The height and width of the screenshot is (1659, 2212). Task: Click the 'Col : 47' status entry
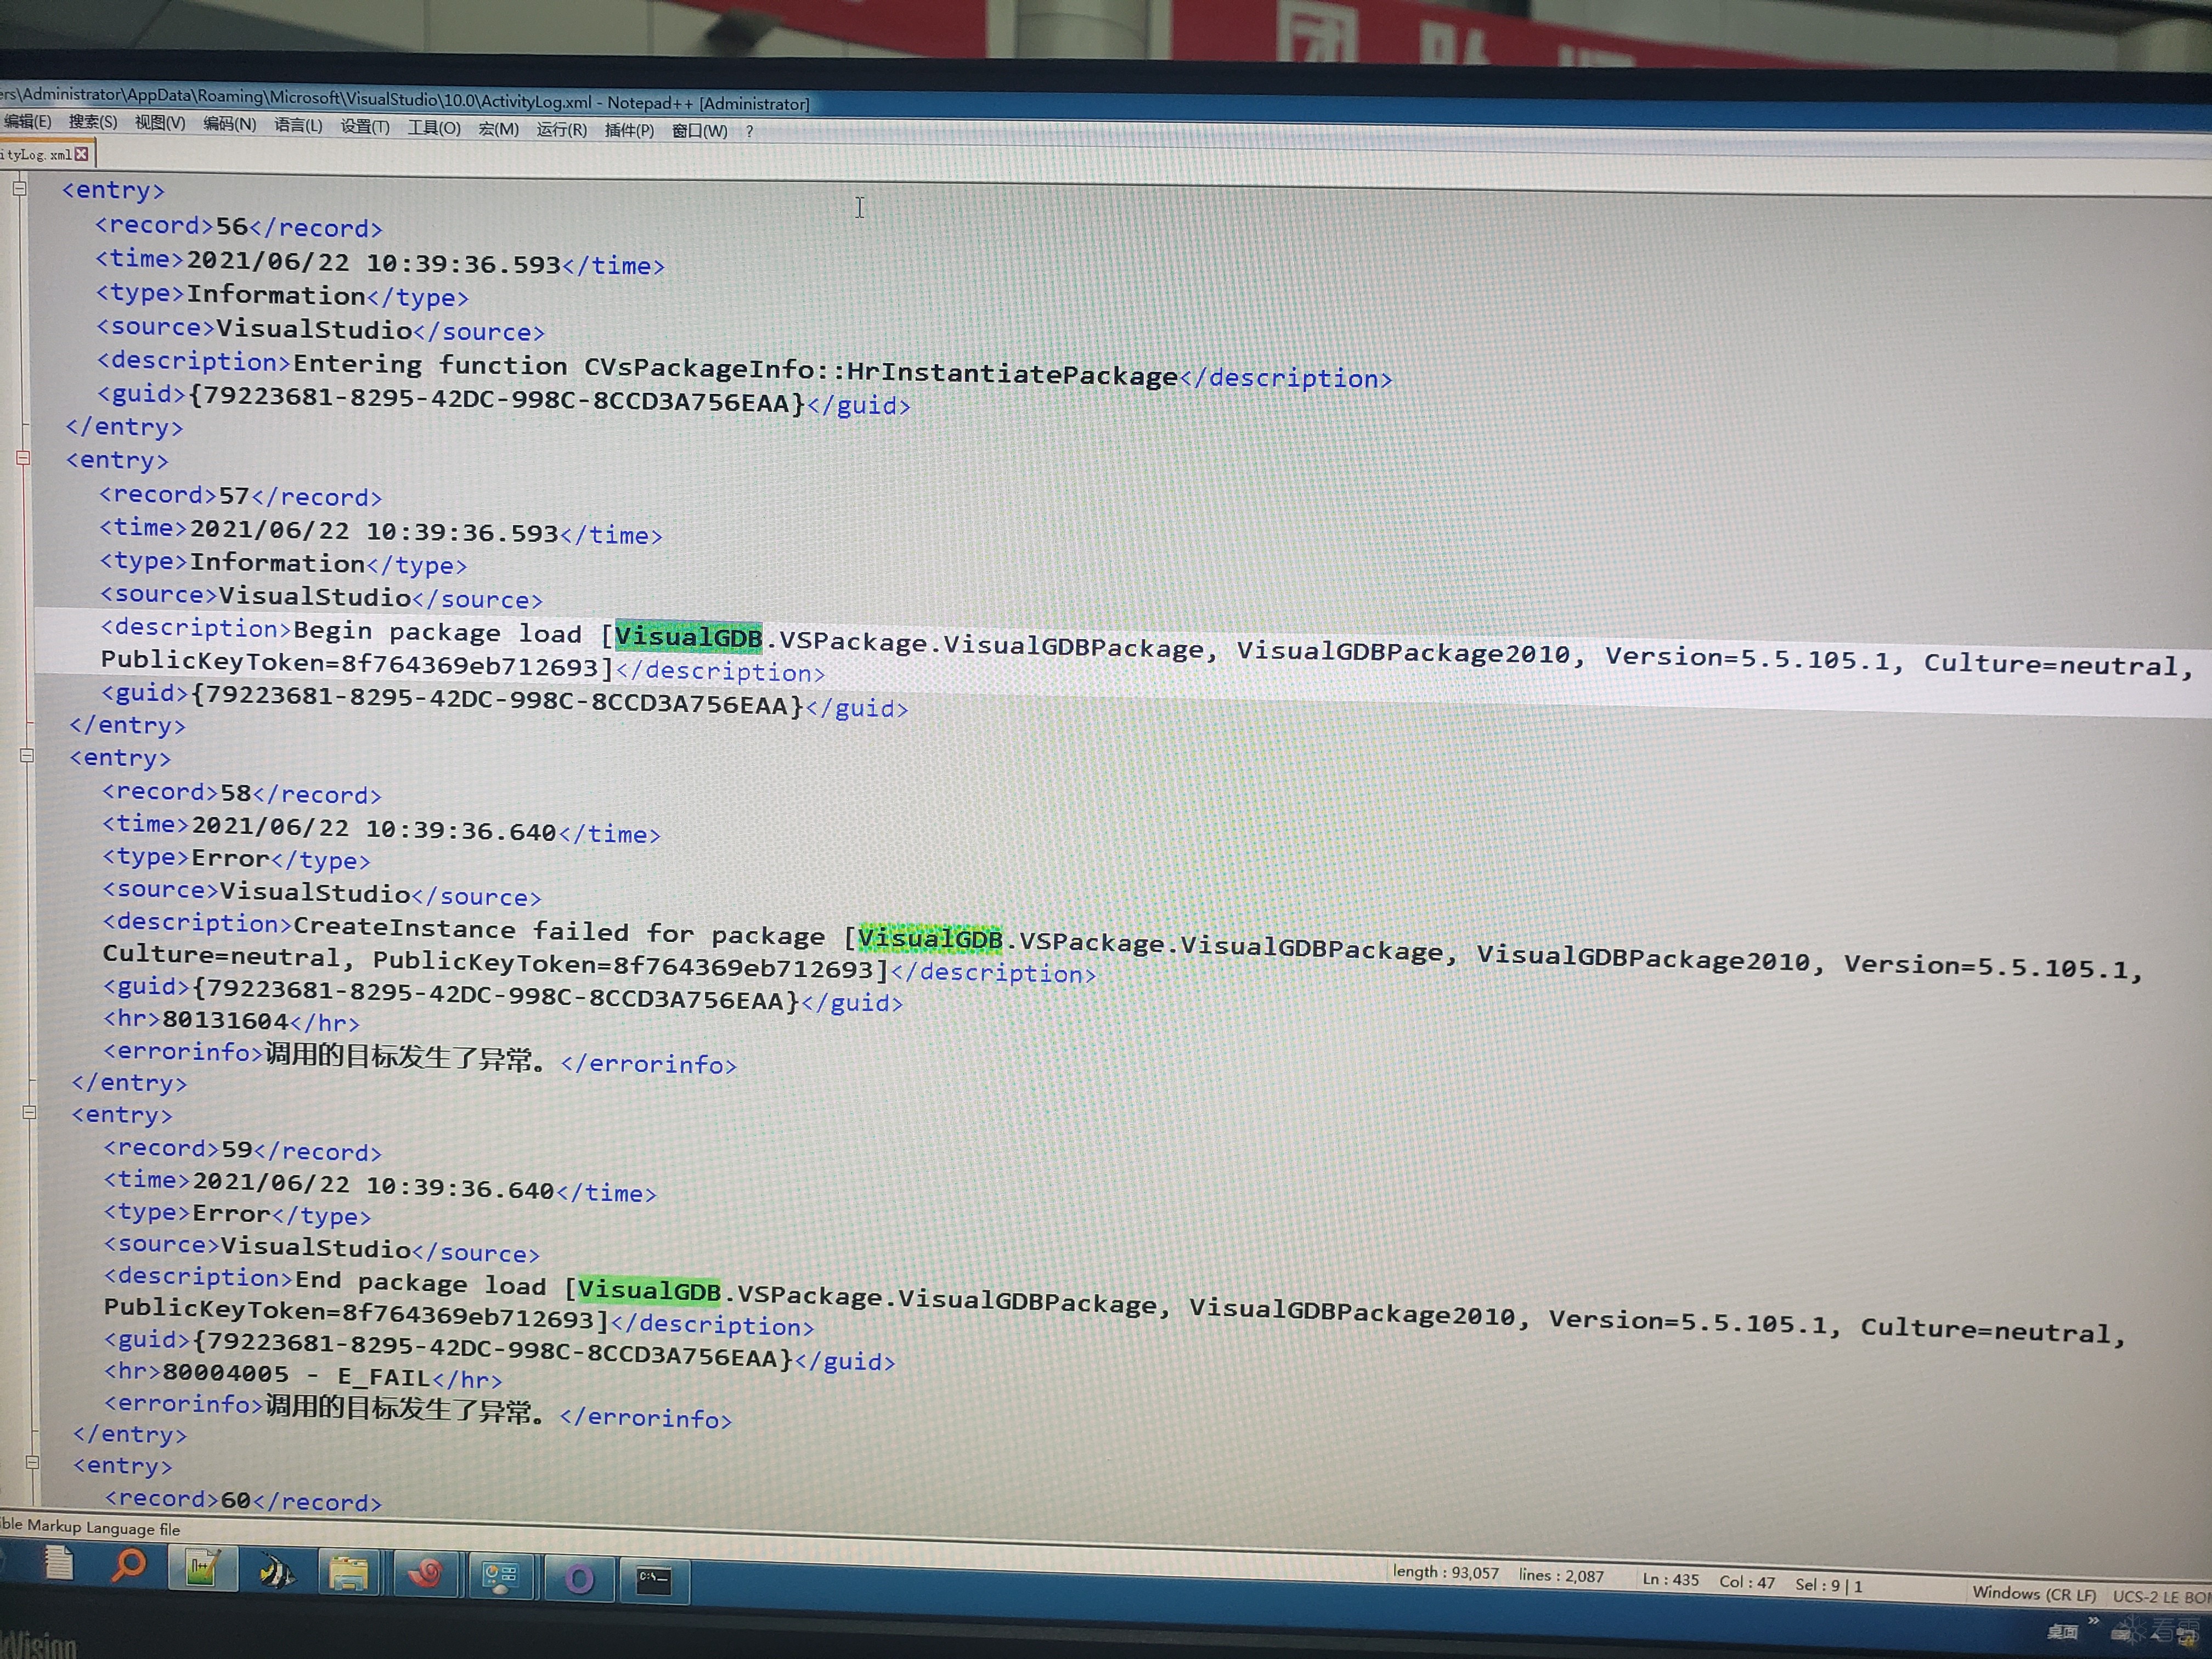(x=1747, y=1582)
